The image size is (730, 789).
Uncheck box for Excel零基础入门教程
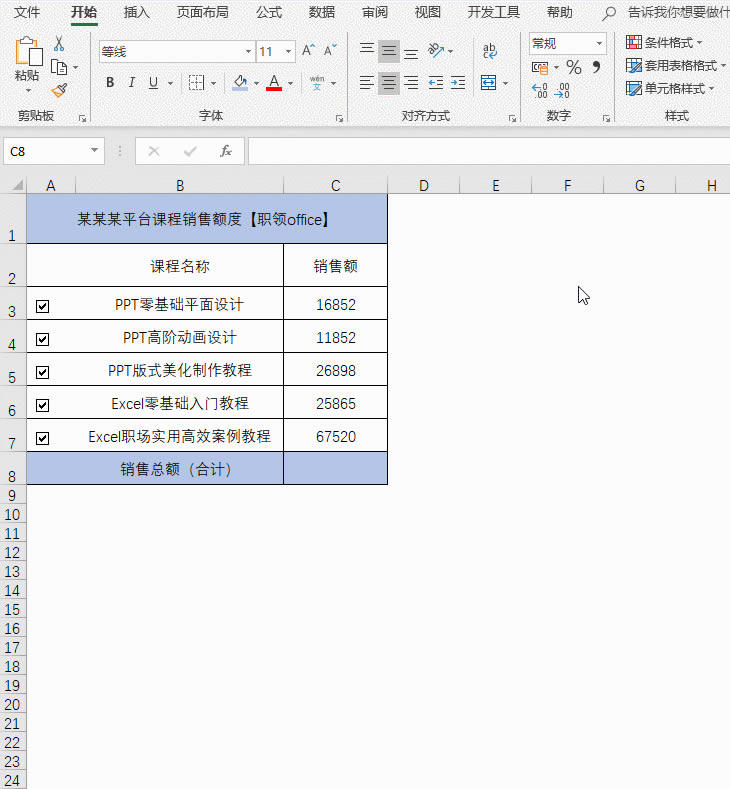(43, 405)
